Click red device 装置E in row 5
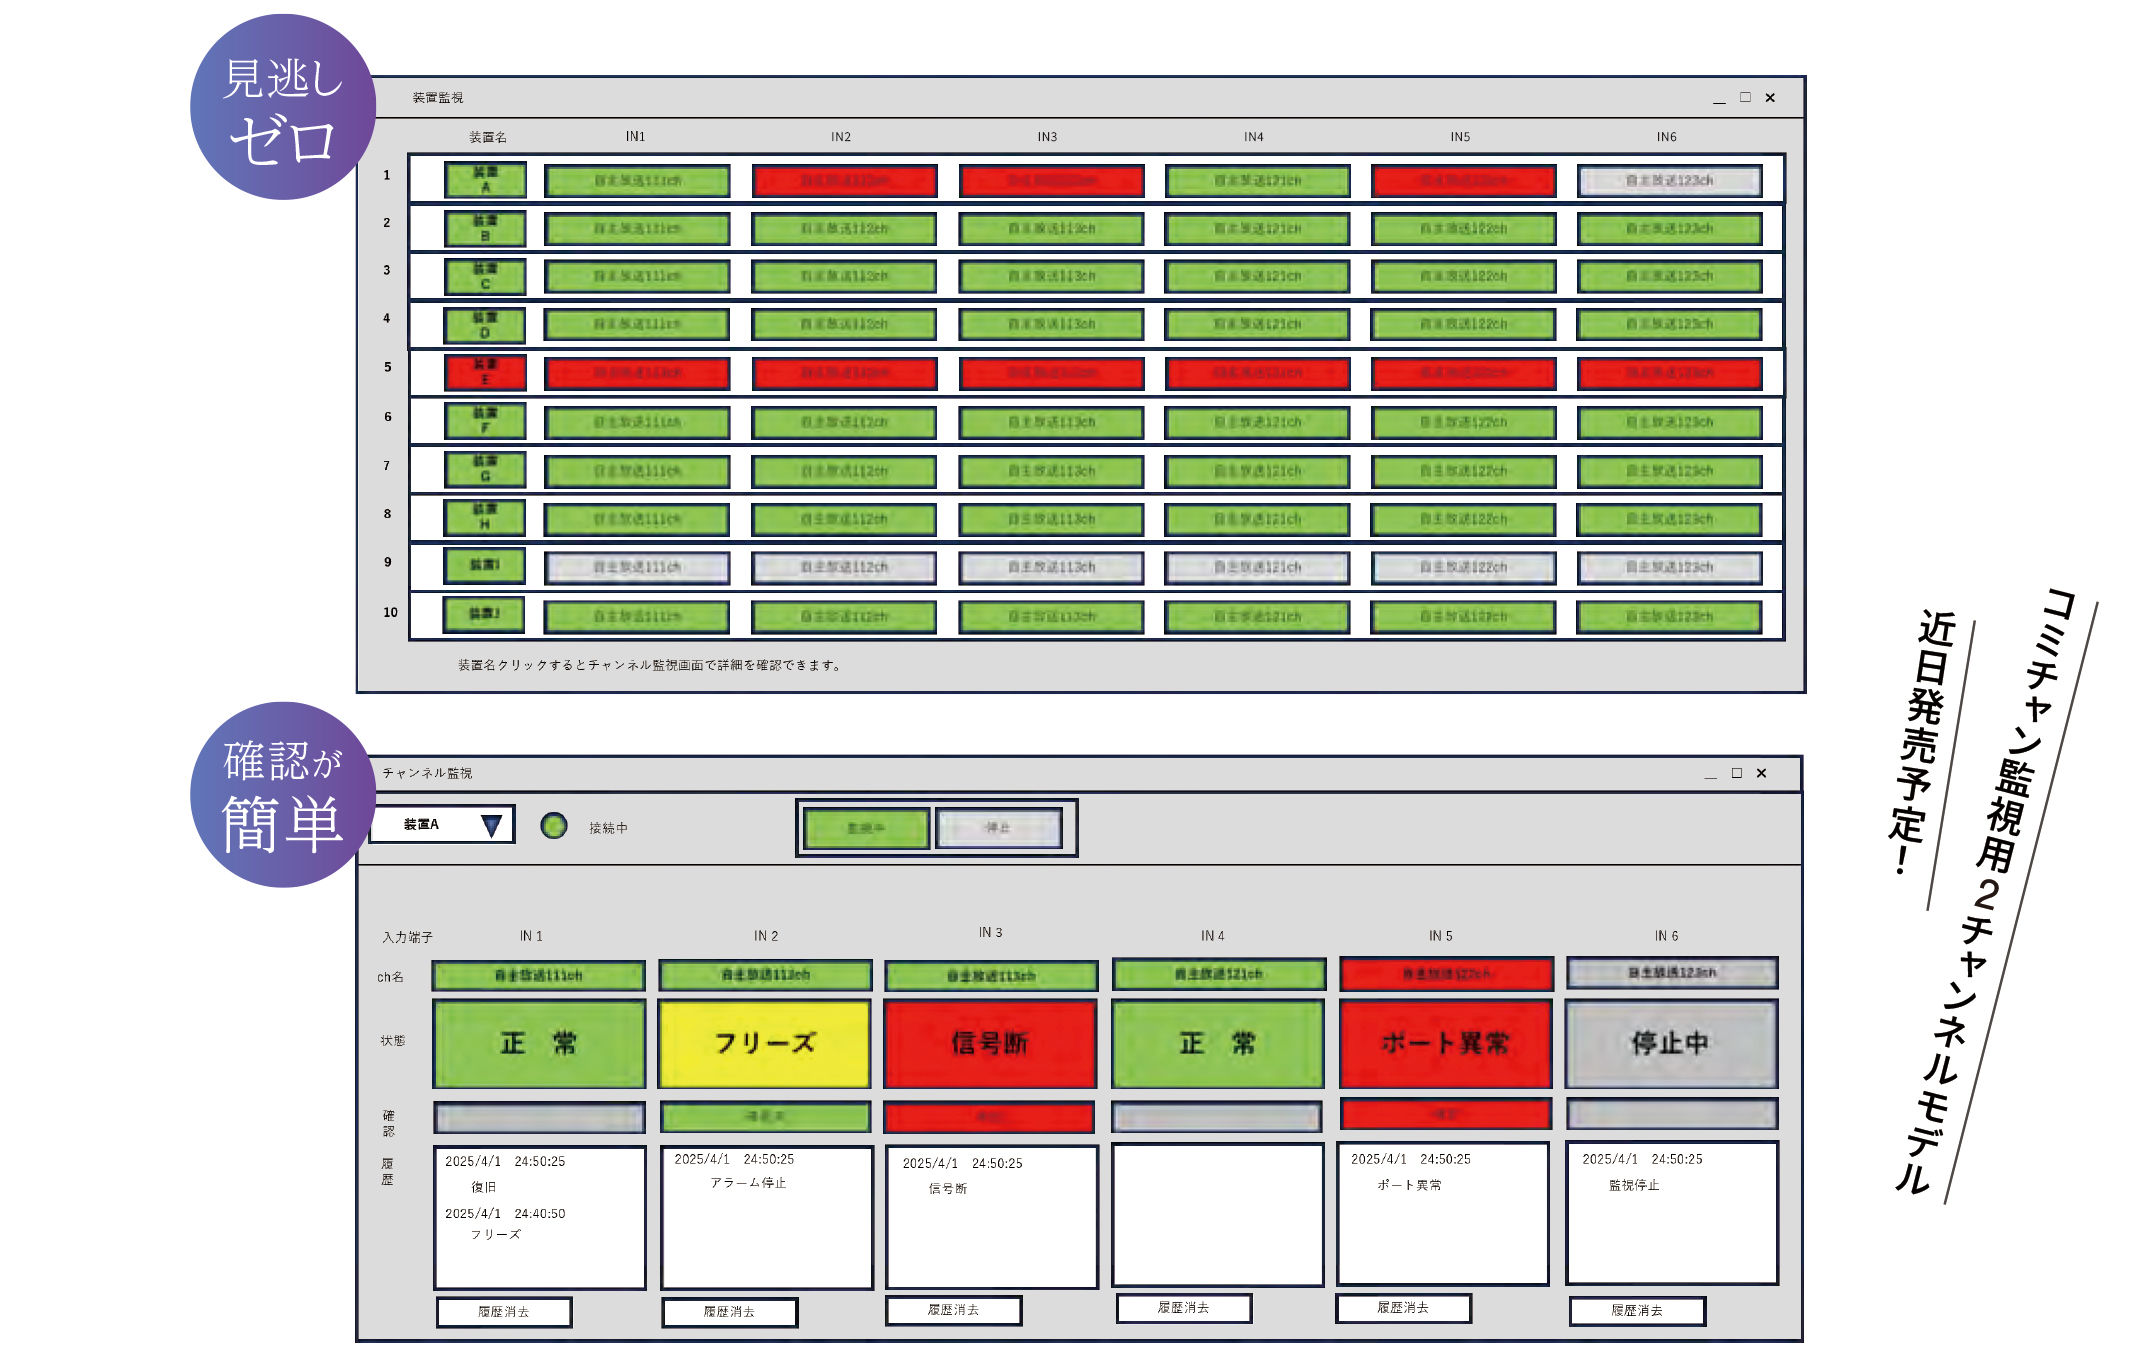The width and height of the screenshot is (2138, 1367). pos(485,372)
